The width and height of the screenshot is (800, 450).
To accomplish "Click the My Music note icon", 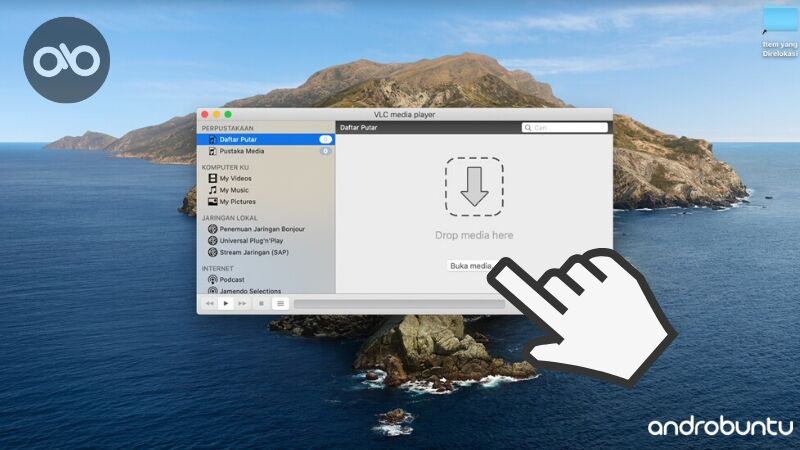I will click(x=213, y=190).
